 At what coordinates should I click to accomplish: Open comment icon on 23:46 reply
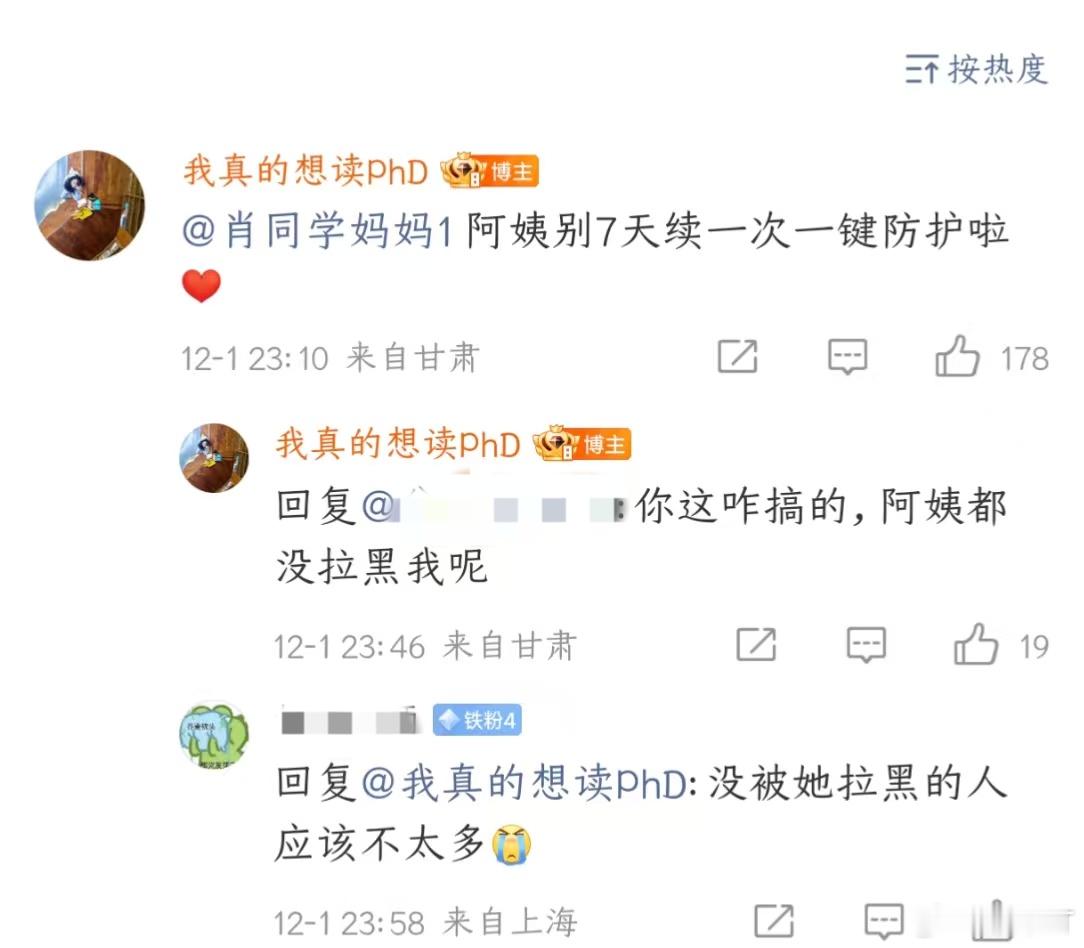[x=866, y=644]
